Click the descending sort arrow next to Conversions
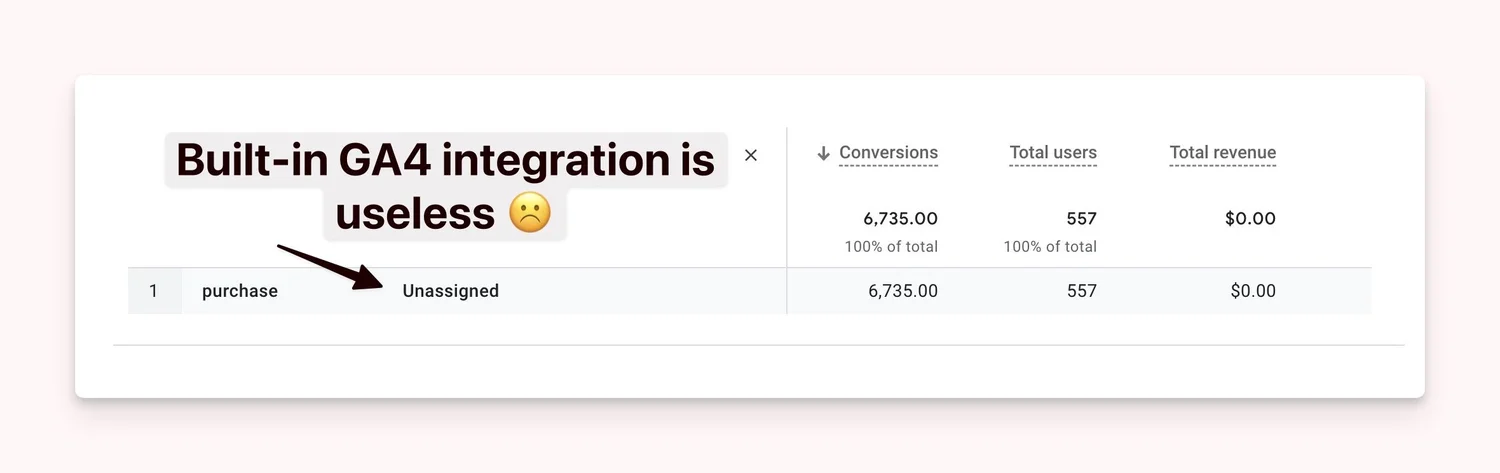The image size is (1500, 473). (x=824, y=153)
